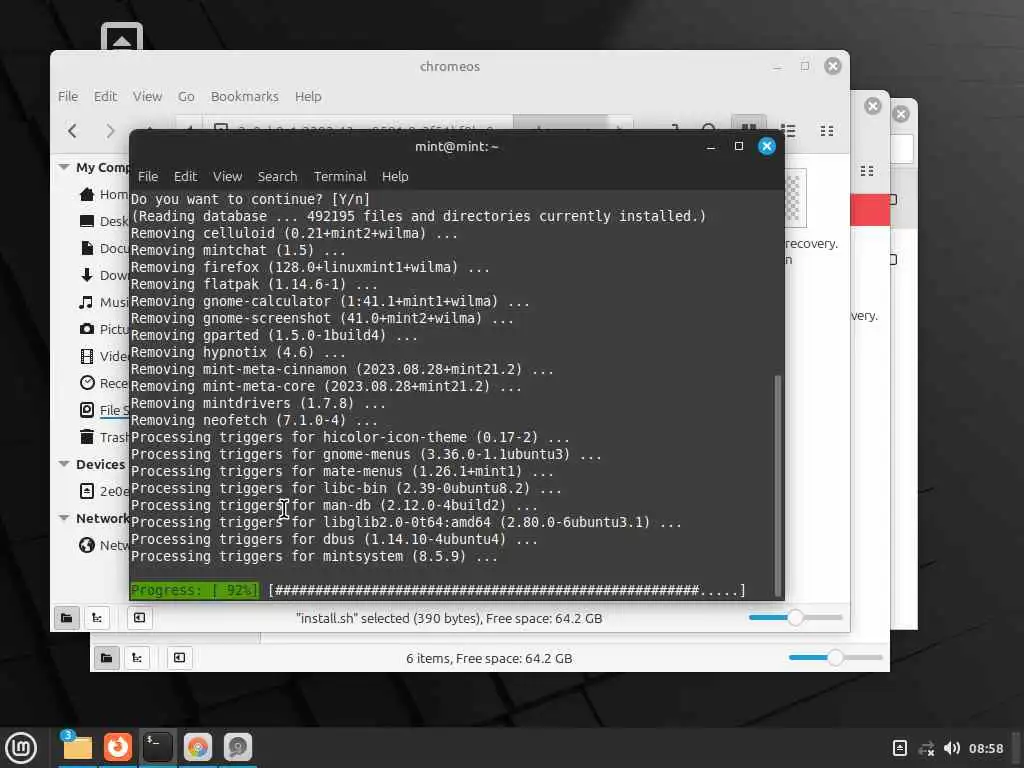Open the terminal's File menu
Viewport: 1024px width, 768px height.
(x=148, y=176)
